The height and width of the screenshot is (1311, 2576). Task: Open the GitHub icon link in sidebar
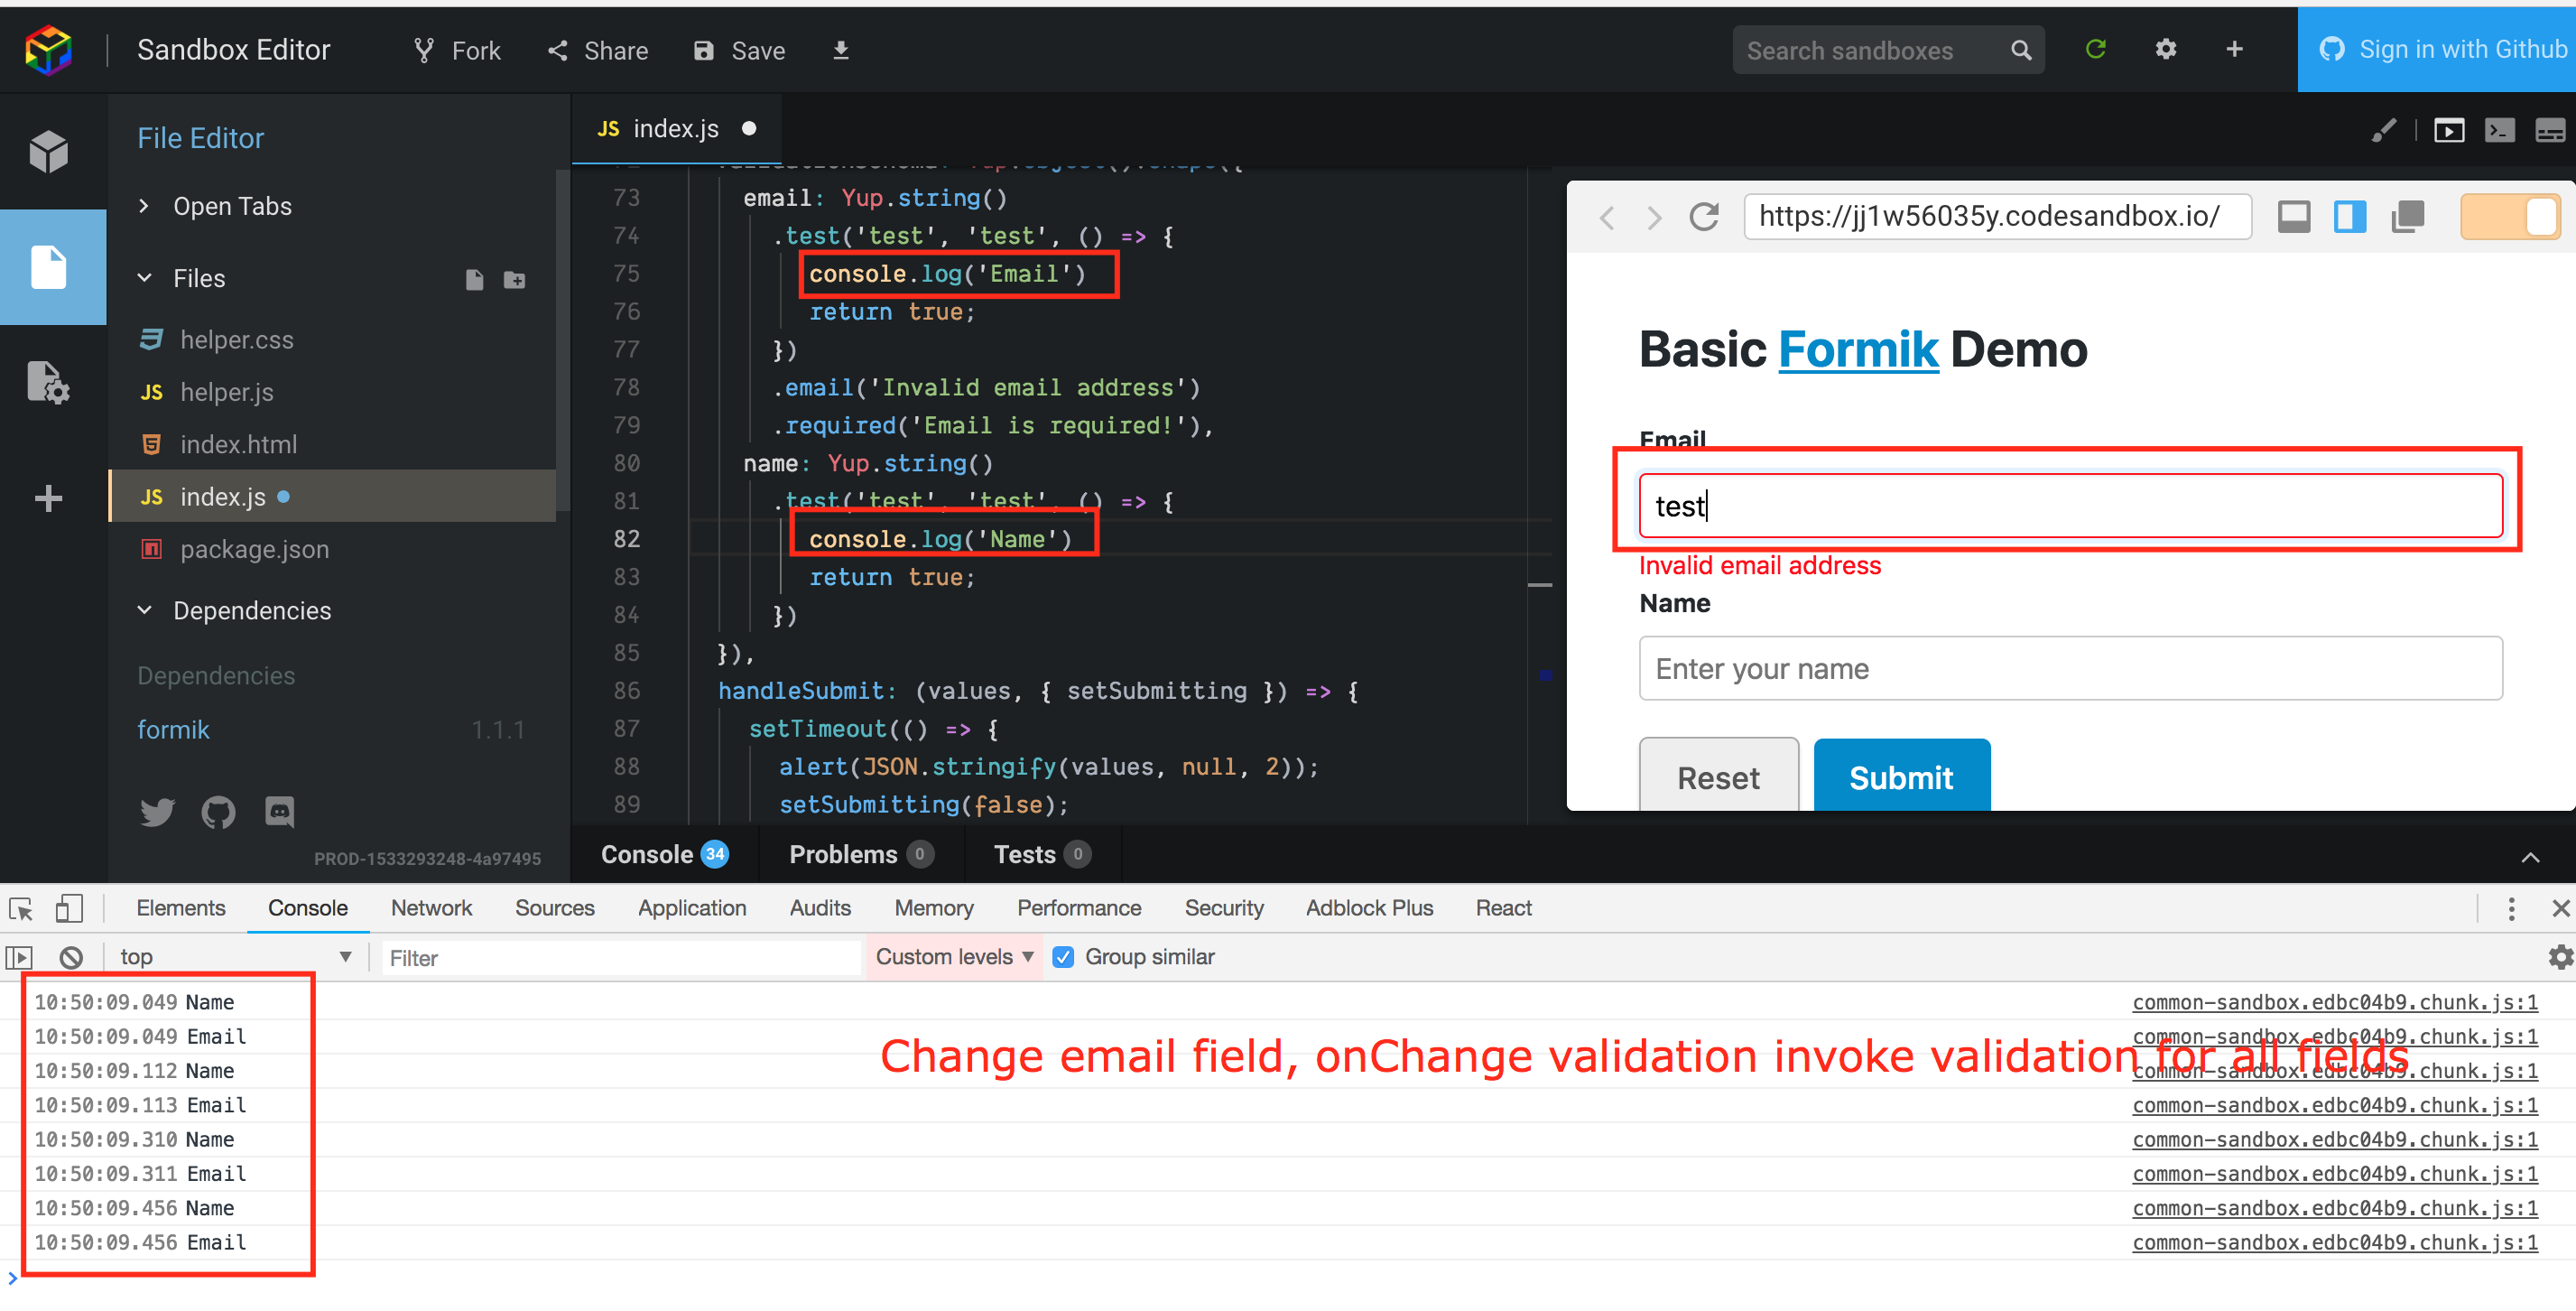[x=218, y=812]
